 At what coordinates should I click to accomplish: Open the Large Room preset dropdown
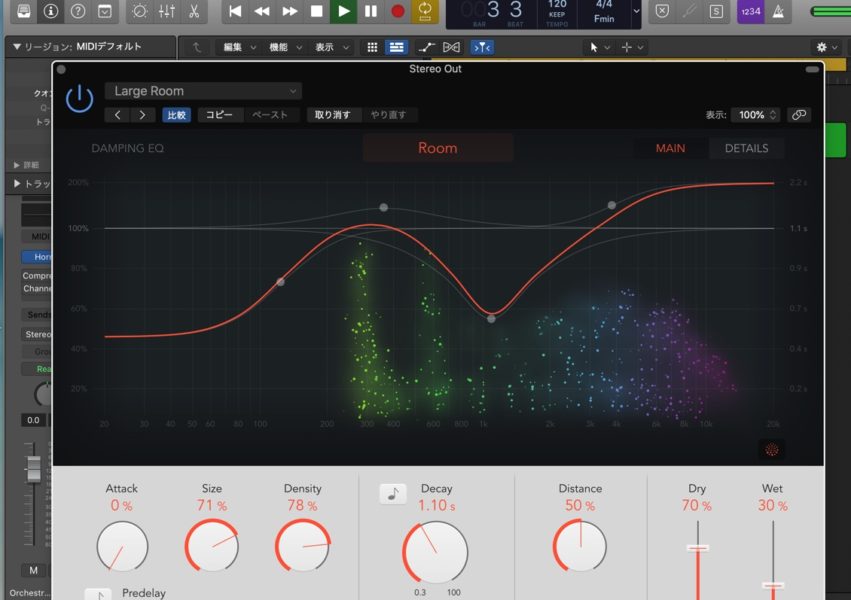click(204, 91)
